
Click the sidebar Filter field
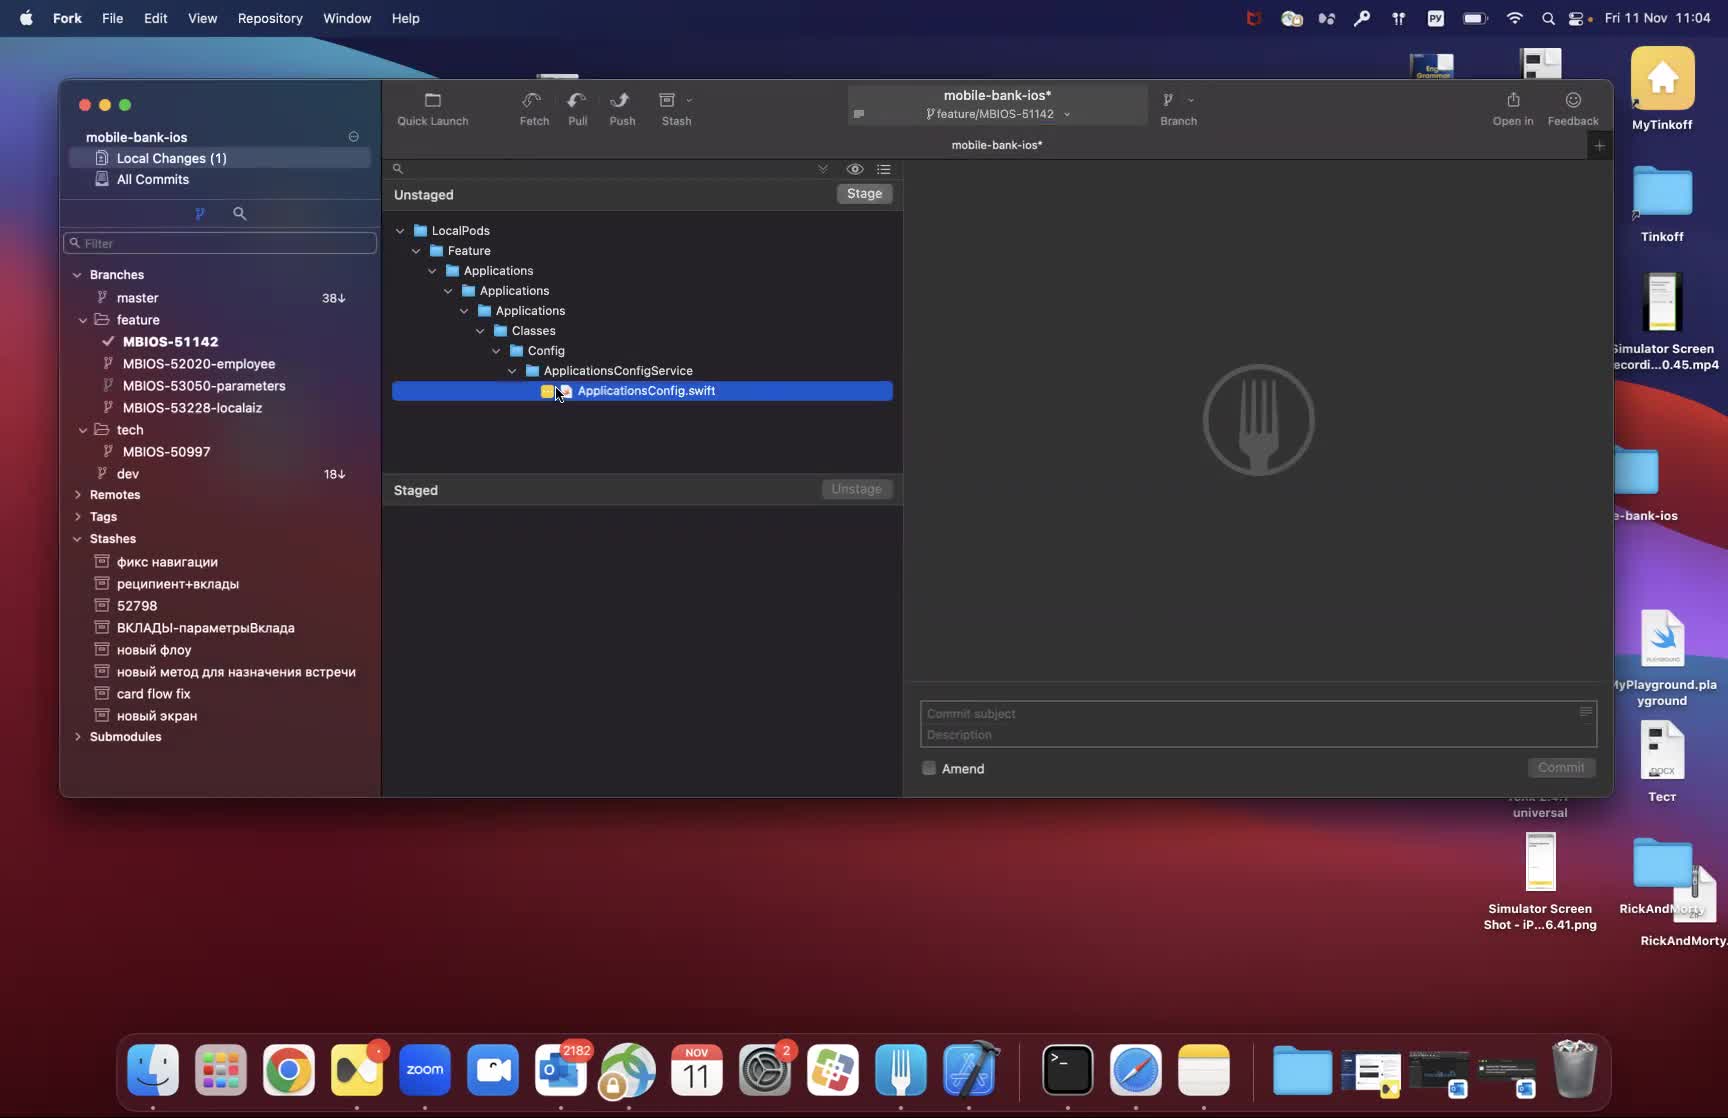(x=220, y=243)
